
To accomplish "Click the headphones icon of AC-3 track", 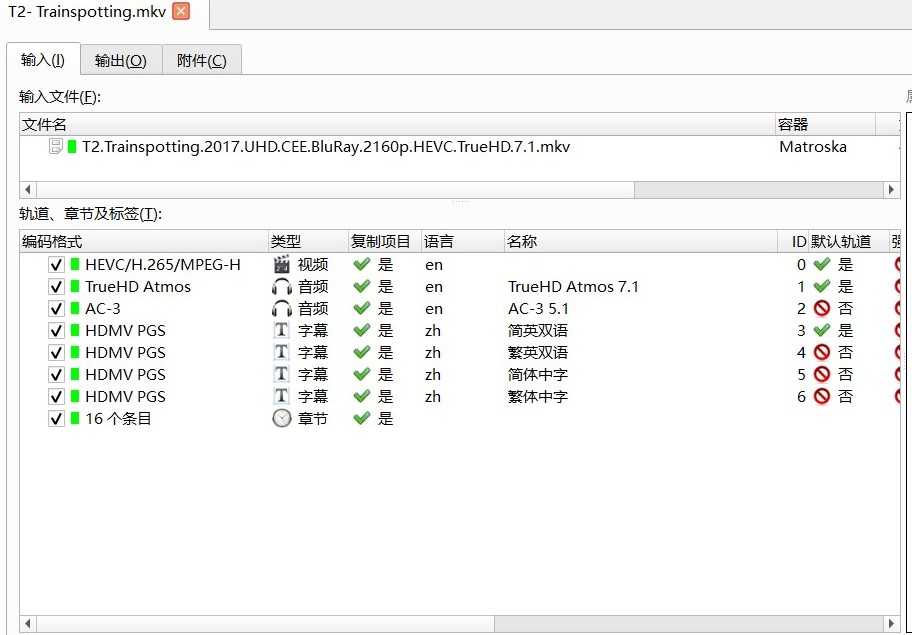I will (281, 309).
